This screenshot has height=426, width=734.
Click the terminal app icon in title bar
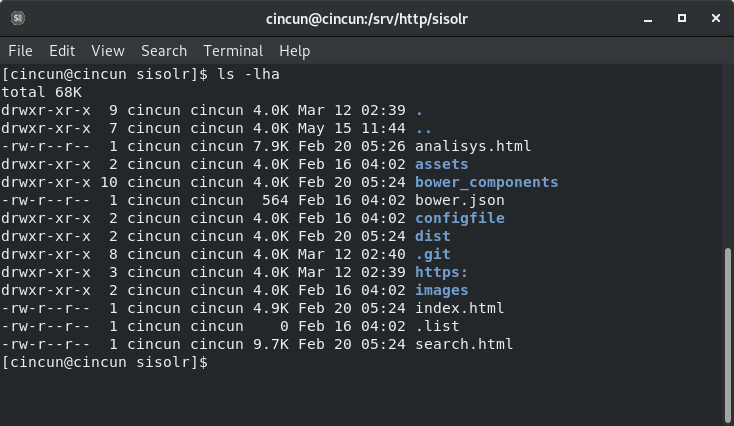pyautogui.click(x=20, y=18)
